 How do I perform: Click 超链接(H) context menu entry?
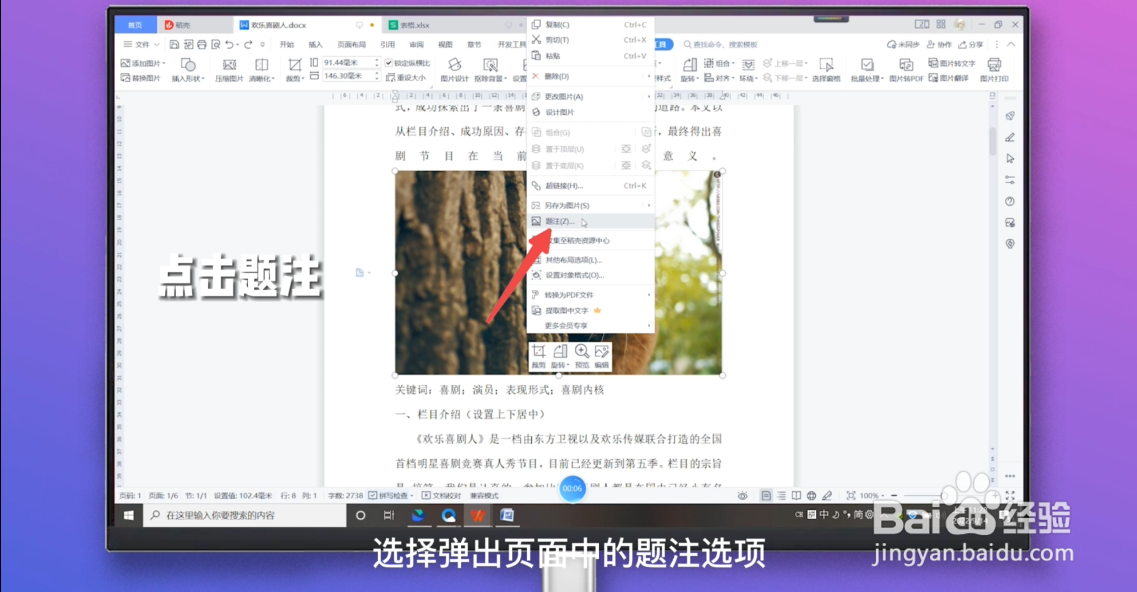point(591,186)
